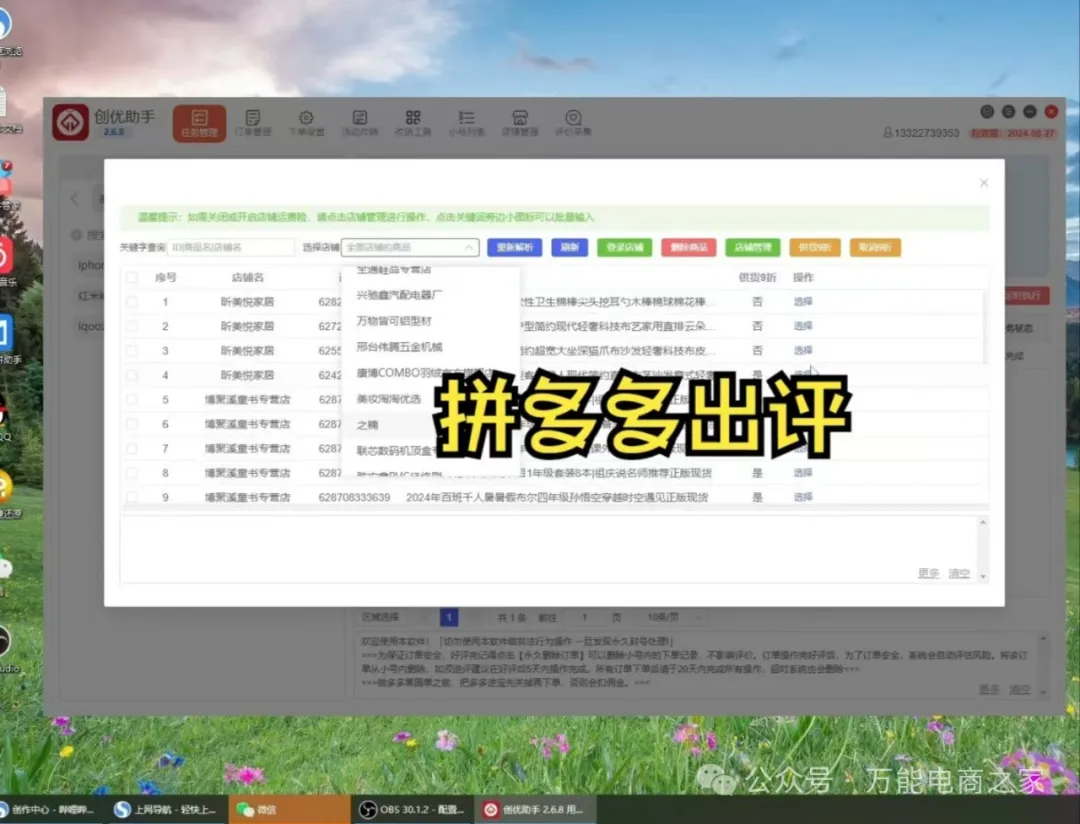Image resolution: width=1080 pixels, height=824 pixels.
Task: Open the 任务管理 icon in top toolbar
Action: [199, 122]
